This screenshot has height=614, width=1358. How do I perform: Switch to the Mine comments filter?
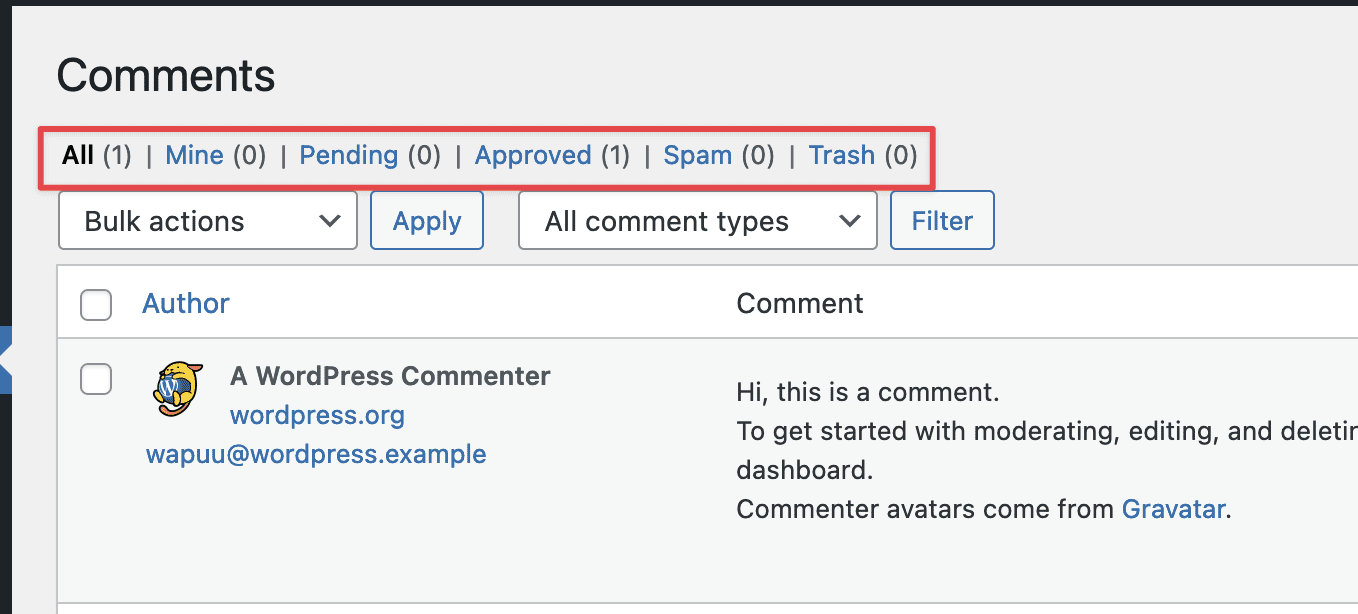[194, 156]
